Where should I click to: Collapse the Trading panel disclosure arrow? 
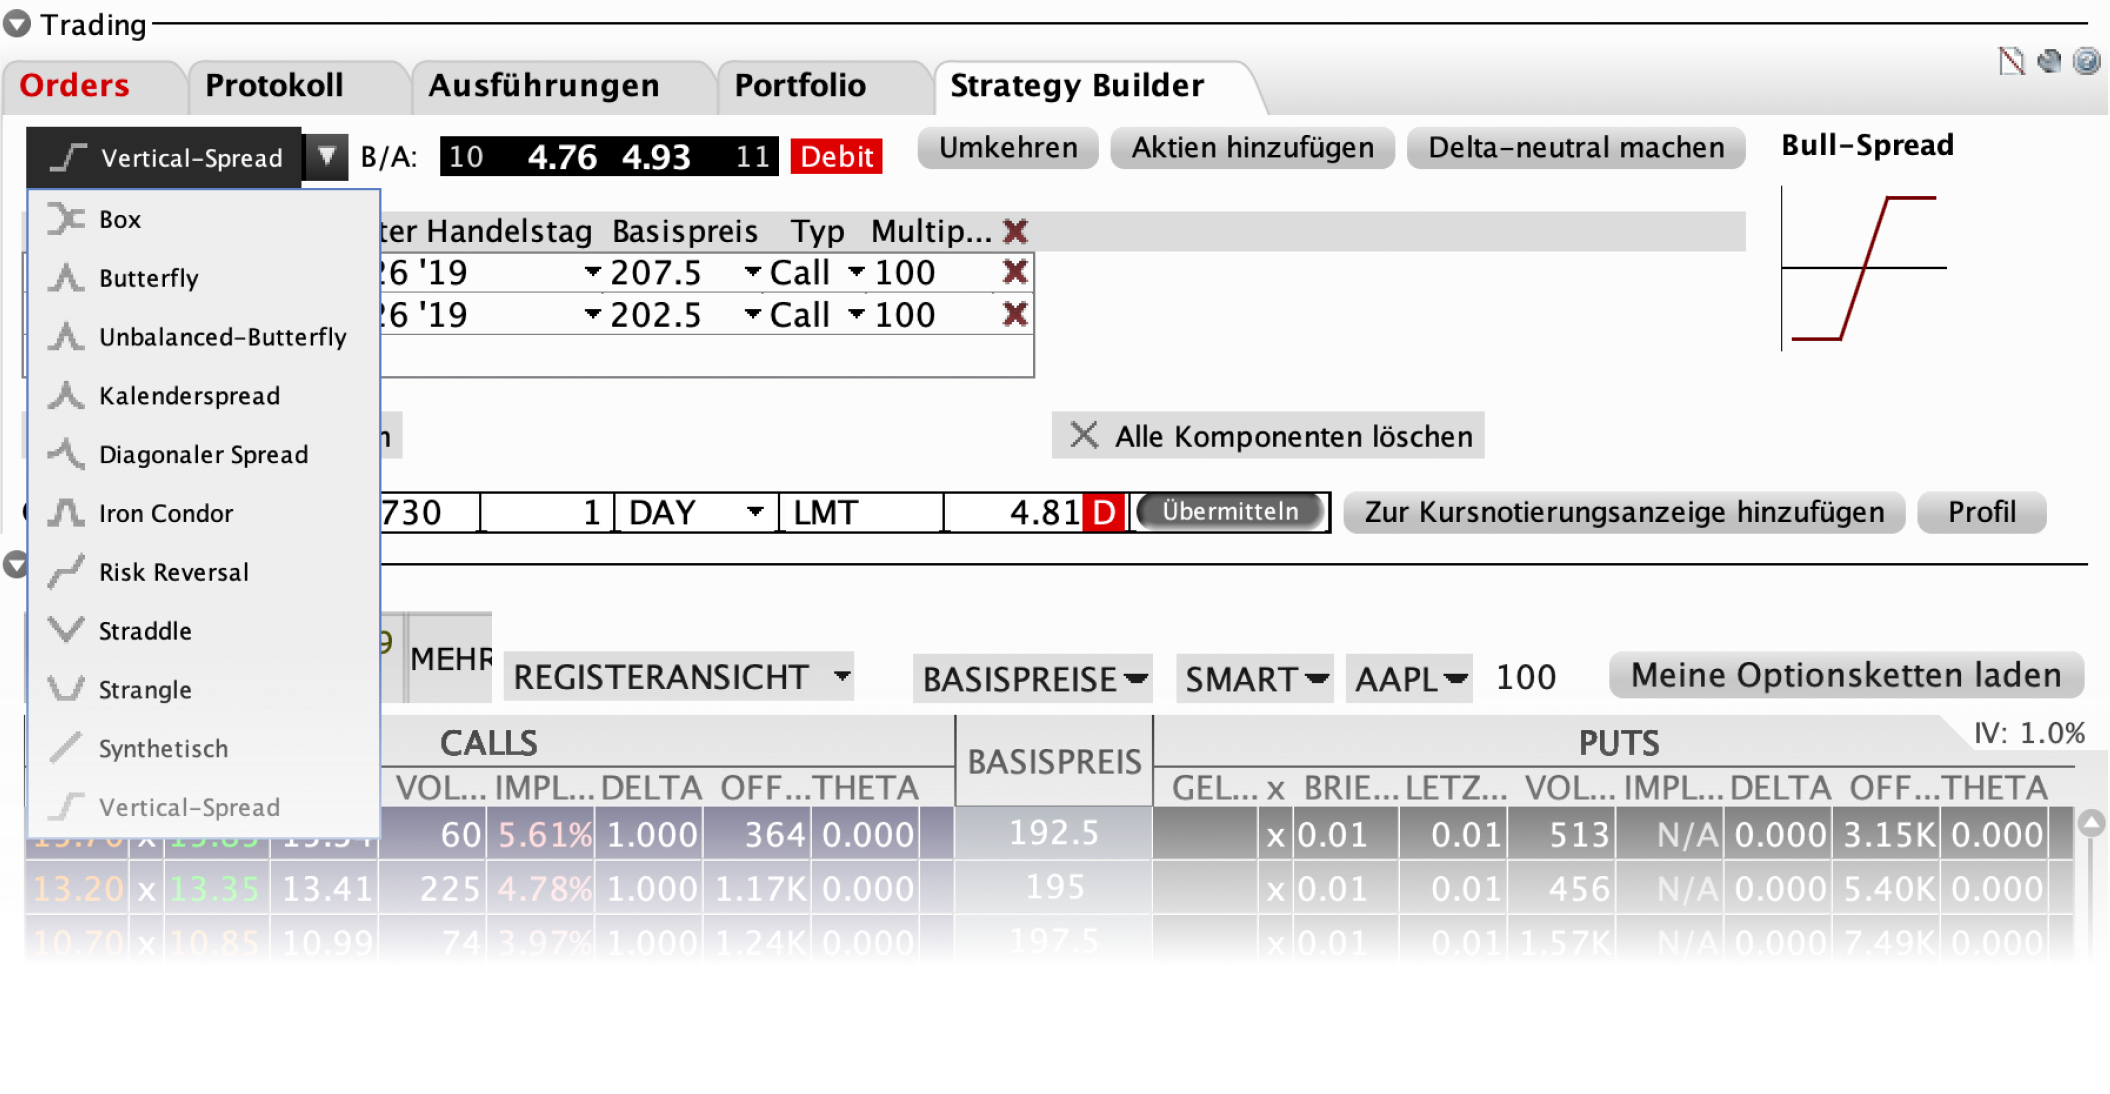(17, 24)
